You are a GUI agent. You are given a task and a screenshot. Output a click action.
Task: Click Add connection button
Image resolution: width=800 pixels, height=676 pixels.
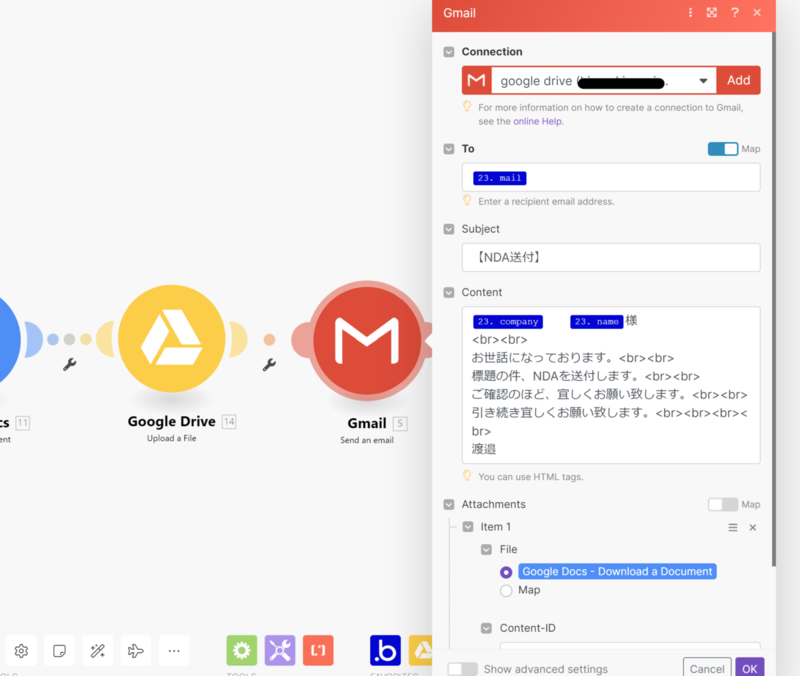[738, 80]
